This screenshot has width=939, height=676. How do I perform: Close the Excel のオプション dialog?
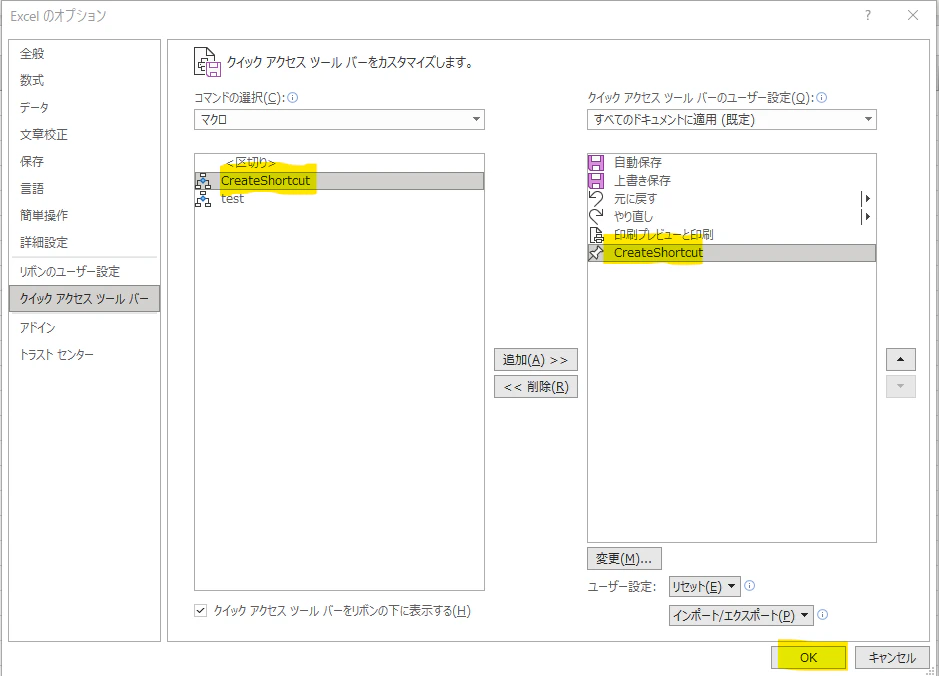[913, 16]
